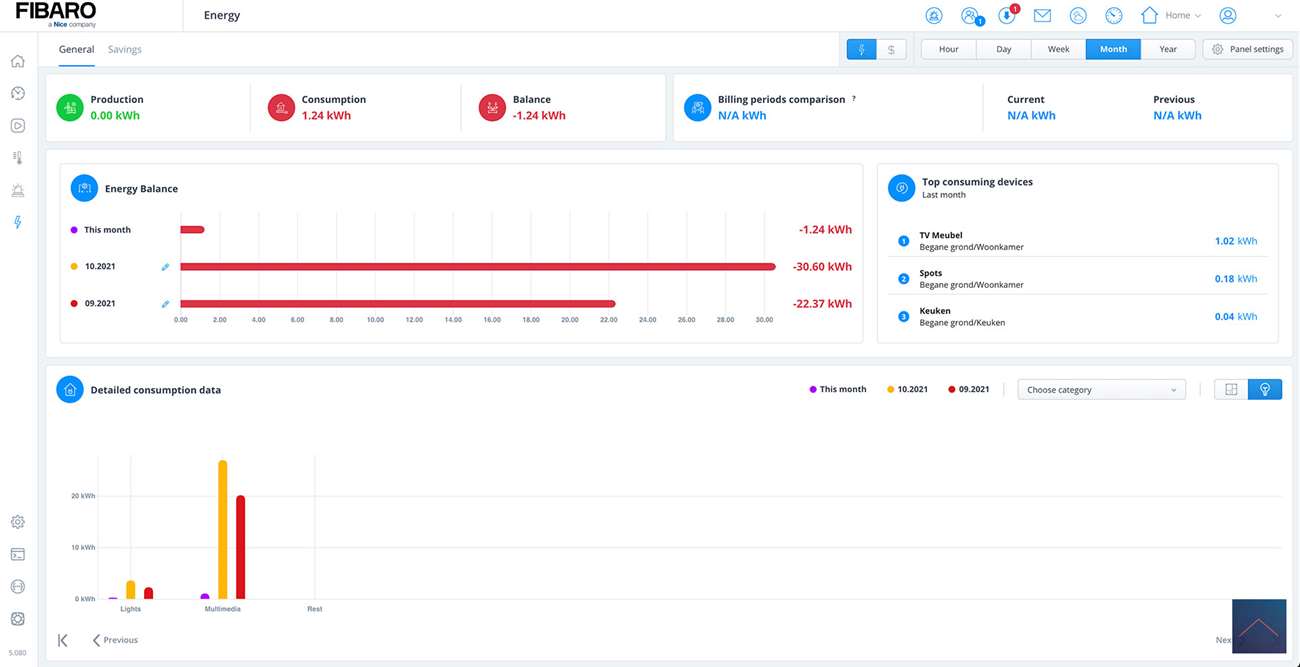Viewport: 1300px width, 667px height.
Task: Open the console terminal icon in sidebar
Action: coord(17,554)
